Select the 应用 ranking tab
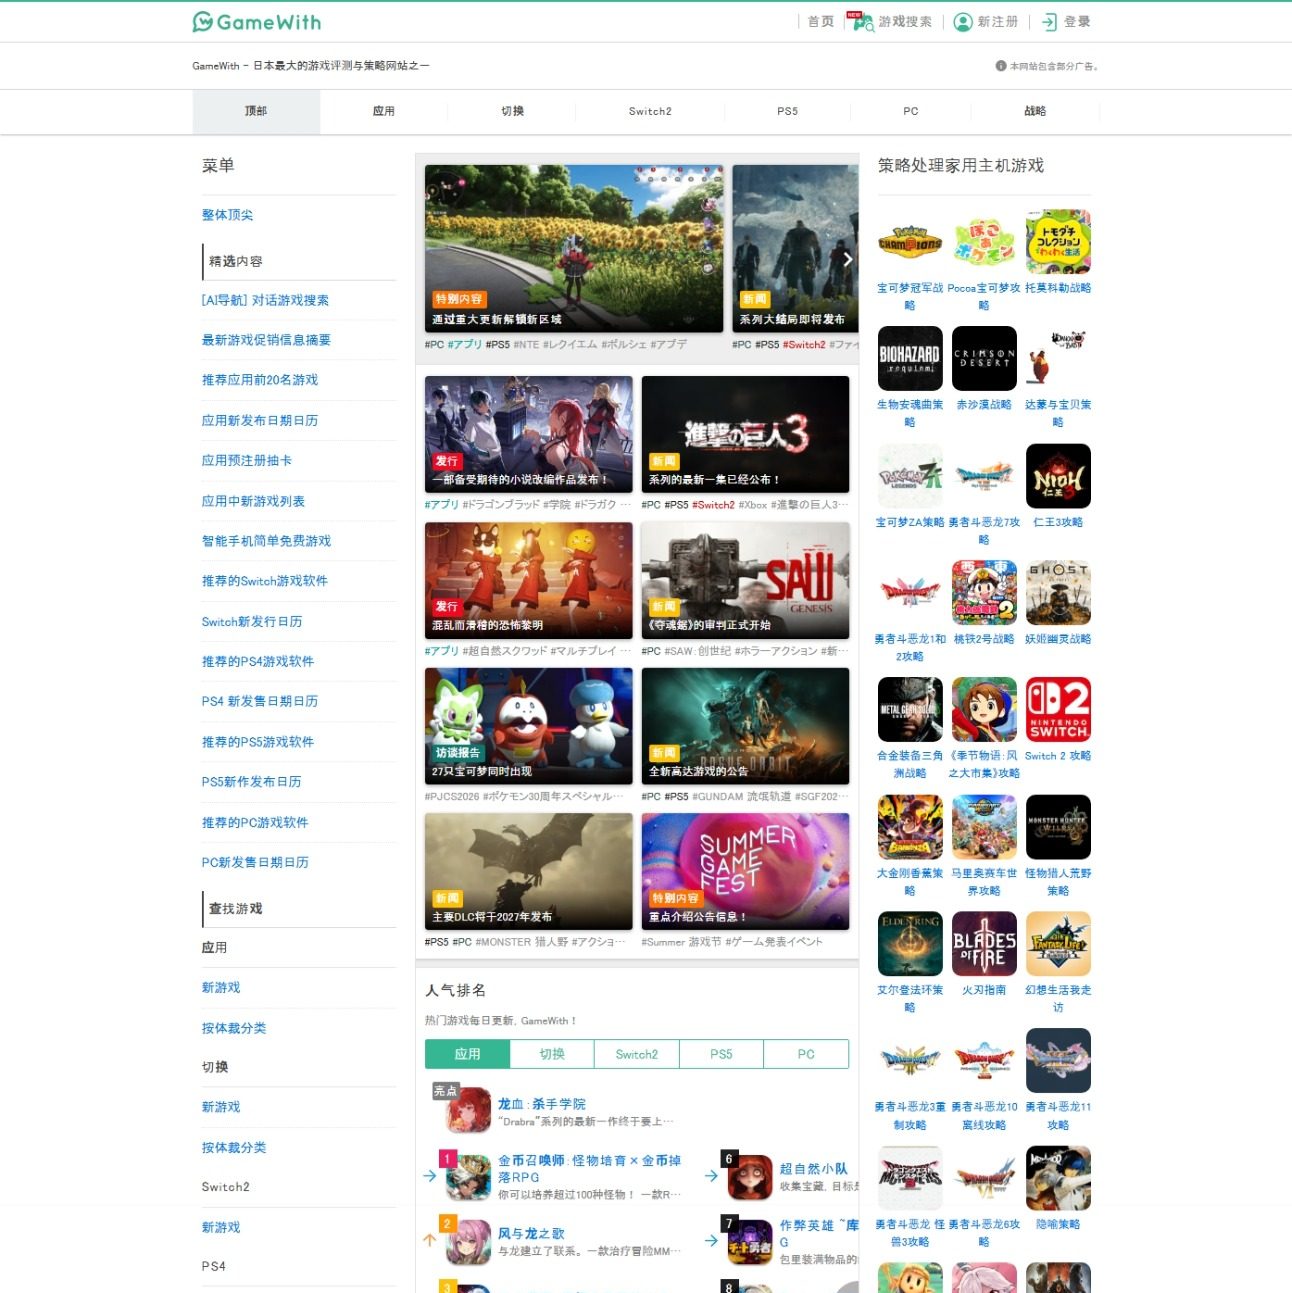This screenshot has width=1292, height=1293. [467, 1054]
